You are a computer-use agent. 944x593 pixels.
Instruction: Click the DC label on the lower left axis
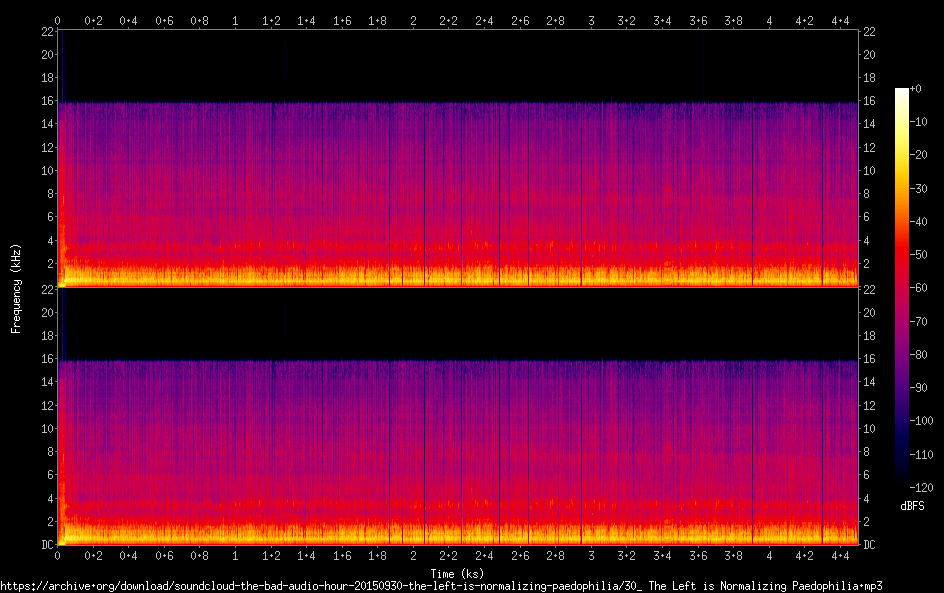45,545
